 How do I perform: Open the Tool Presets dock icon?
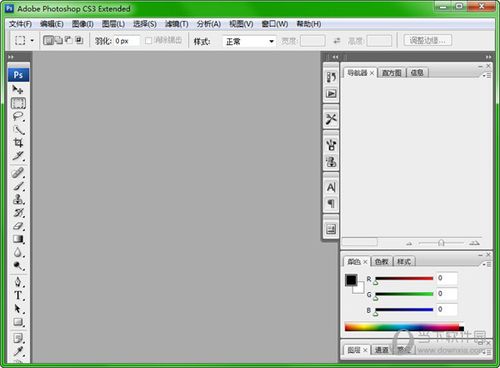point(331,119)
